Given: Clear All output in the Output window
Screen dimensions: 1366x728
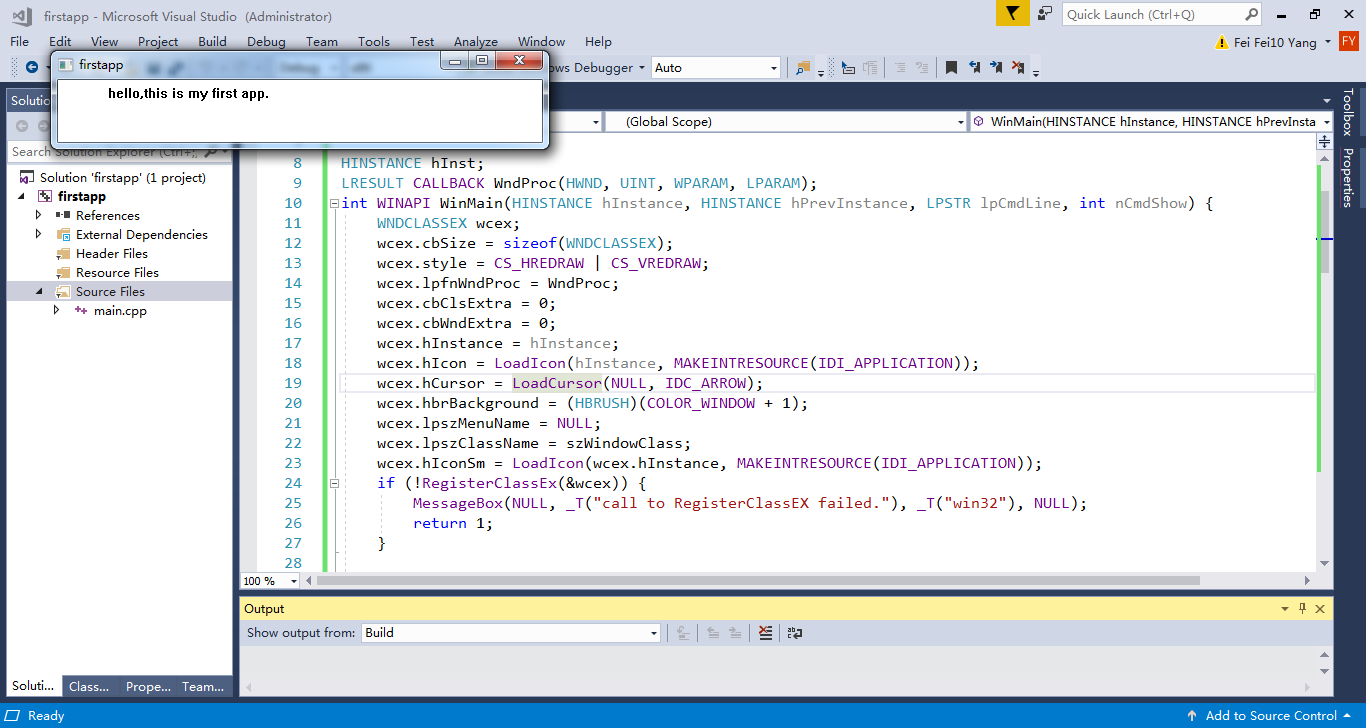Looking at the screenshot, I should pos(765,632).
